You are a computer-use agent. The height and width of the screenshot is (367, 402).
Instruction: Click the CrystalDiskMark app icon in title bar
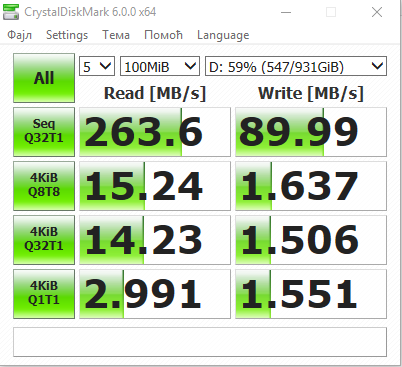pos(11,12)
